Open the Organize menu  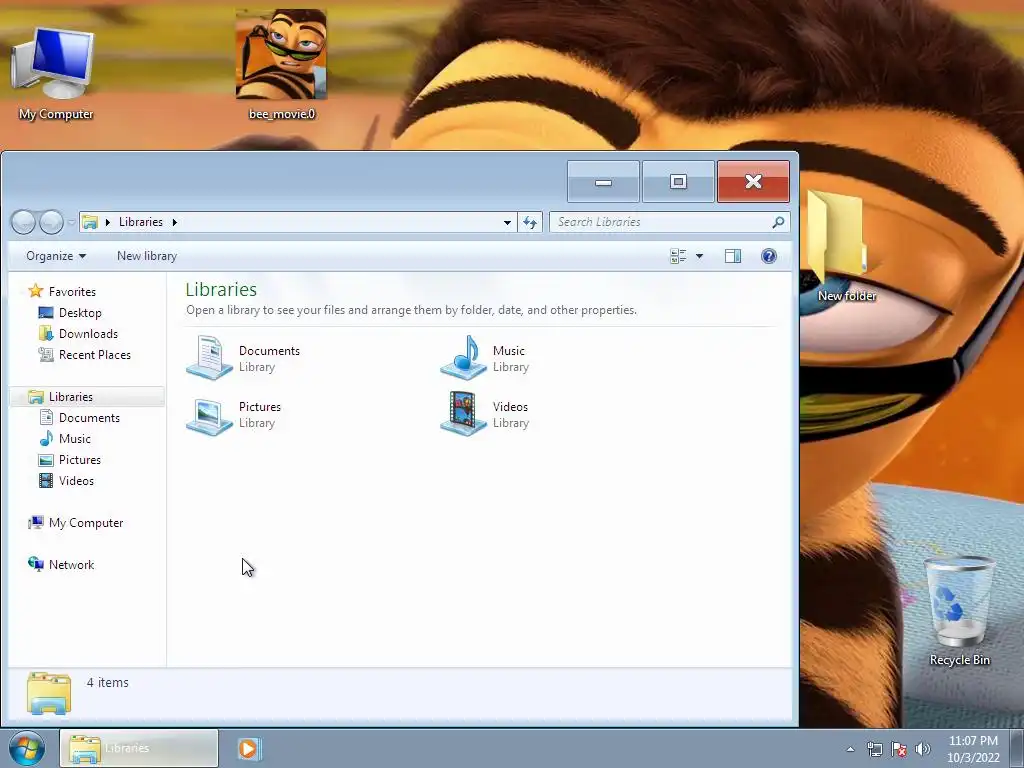pyautogui.click(x=56, y=256)
